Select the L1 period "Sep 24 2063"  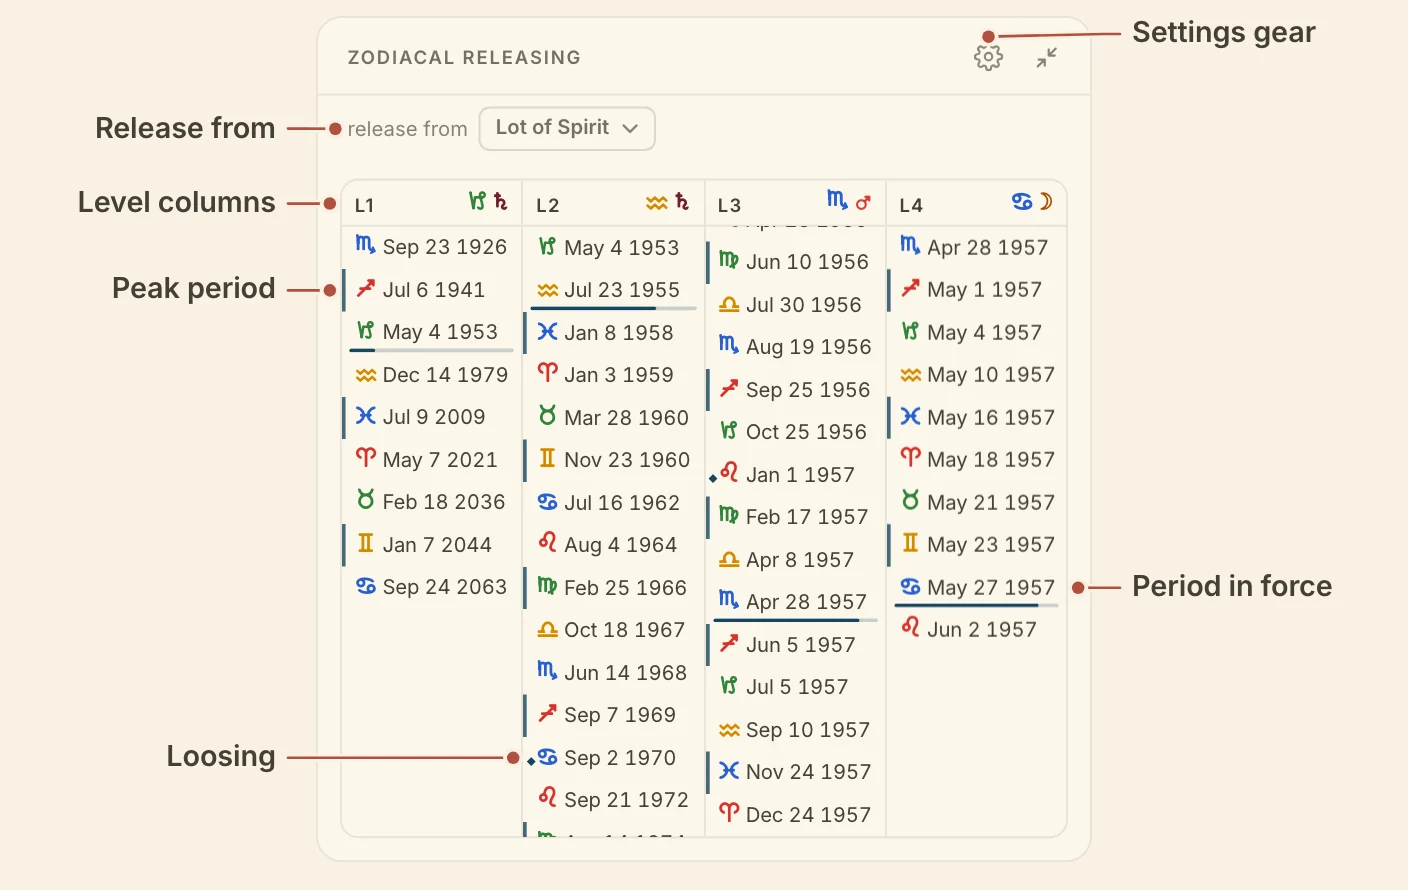[x=431, y=586]
